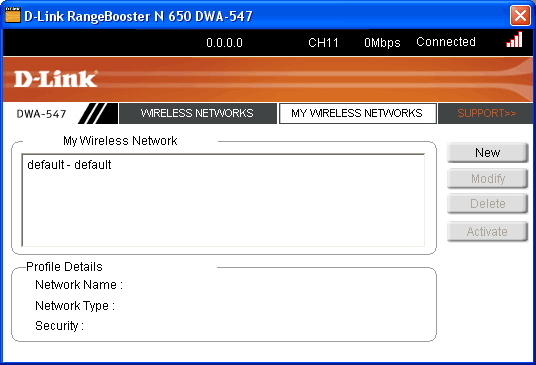Select the My Wireless Networks tab
The image size is (536, 365).
pyautogui.click(x=357, y=113)
